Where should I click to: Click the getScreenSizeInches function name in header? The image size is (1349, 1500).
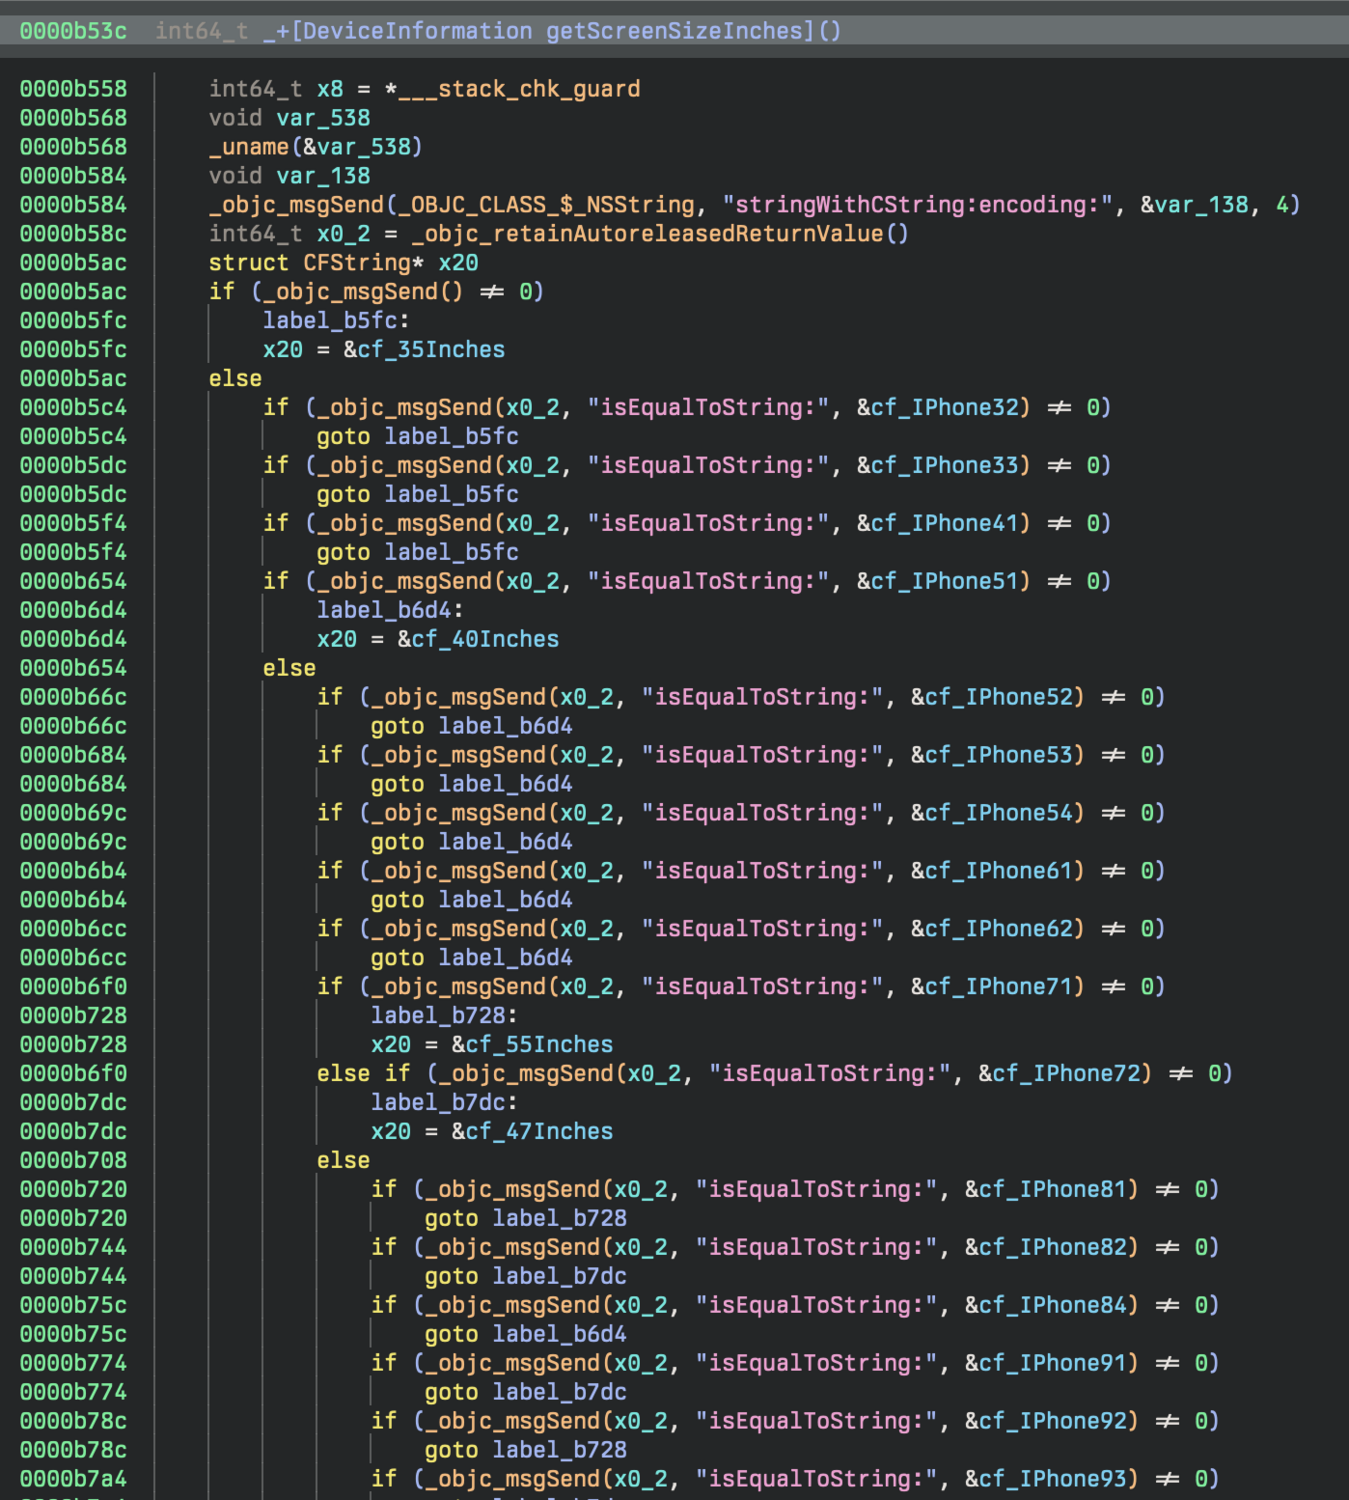[x=680, y=31]
